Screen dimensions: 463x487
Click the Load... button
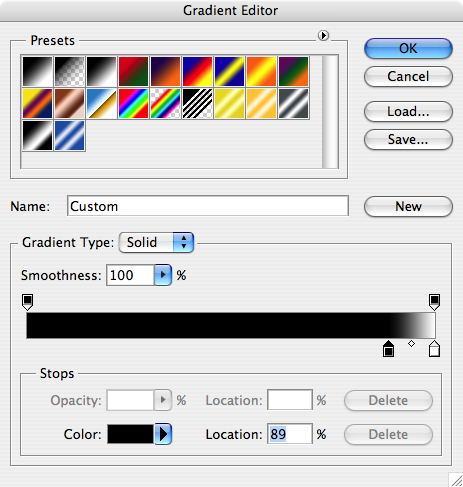click(408, 112)
